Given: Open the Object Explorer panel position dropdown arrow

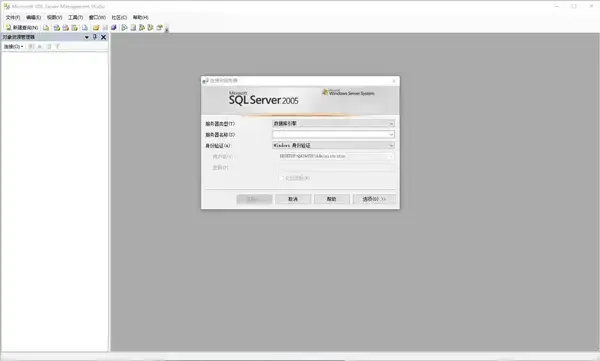Looking at the screenshot, I should [87, 37].
